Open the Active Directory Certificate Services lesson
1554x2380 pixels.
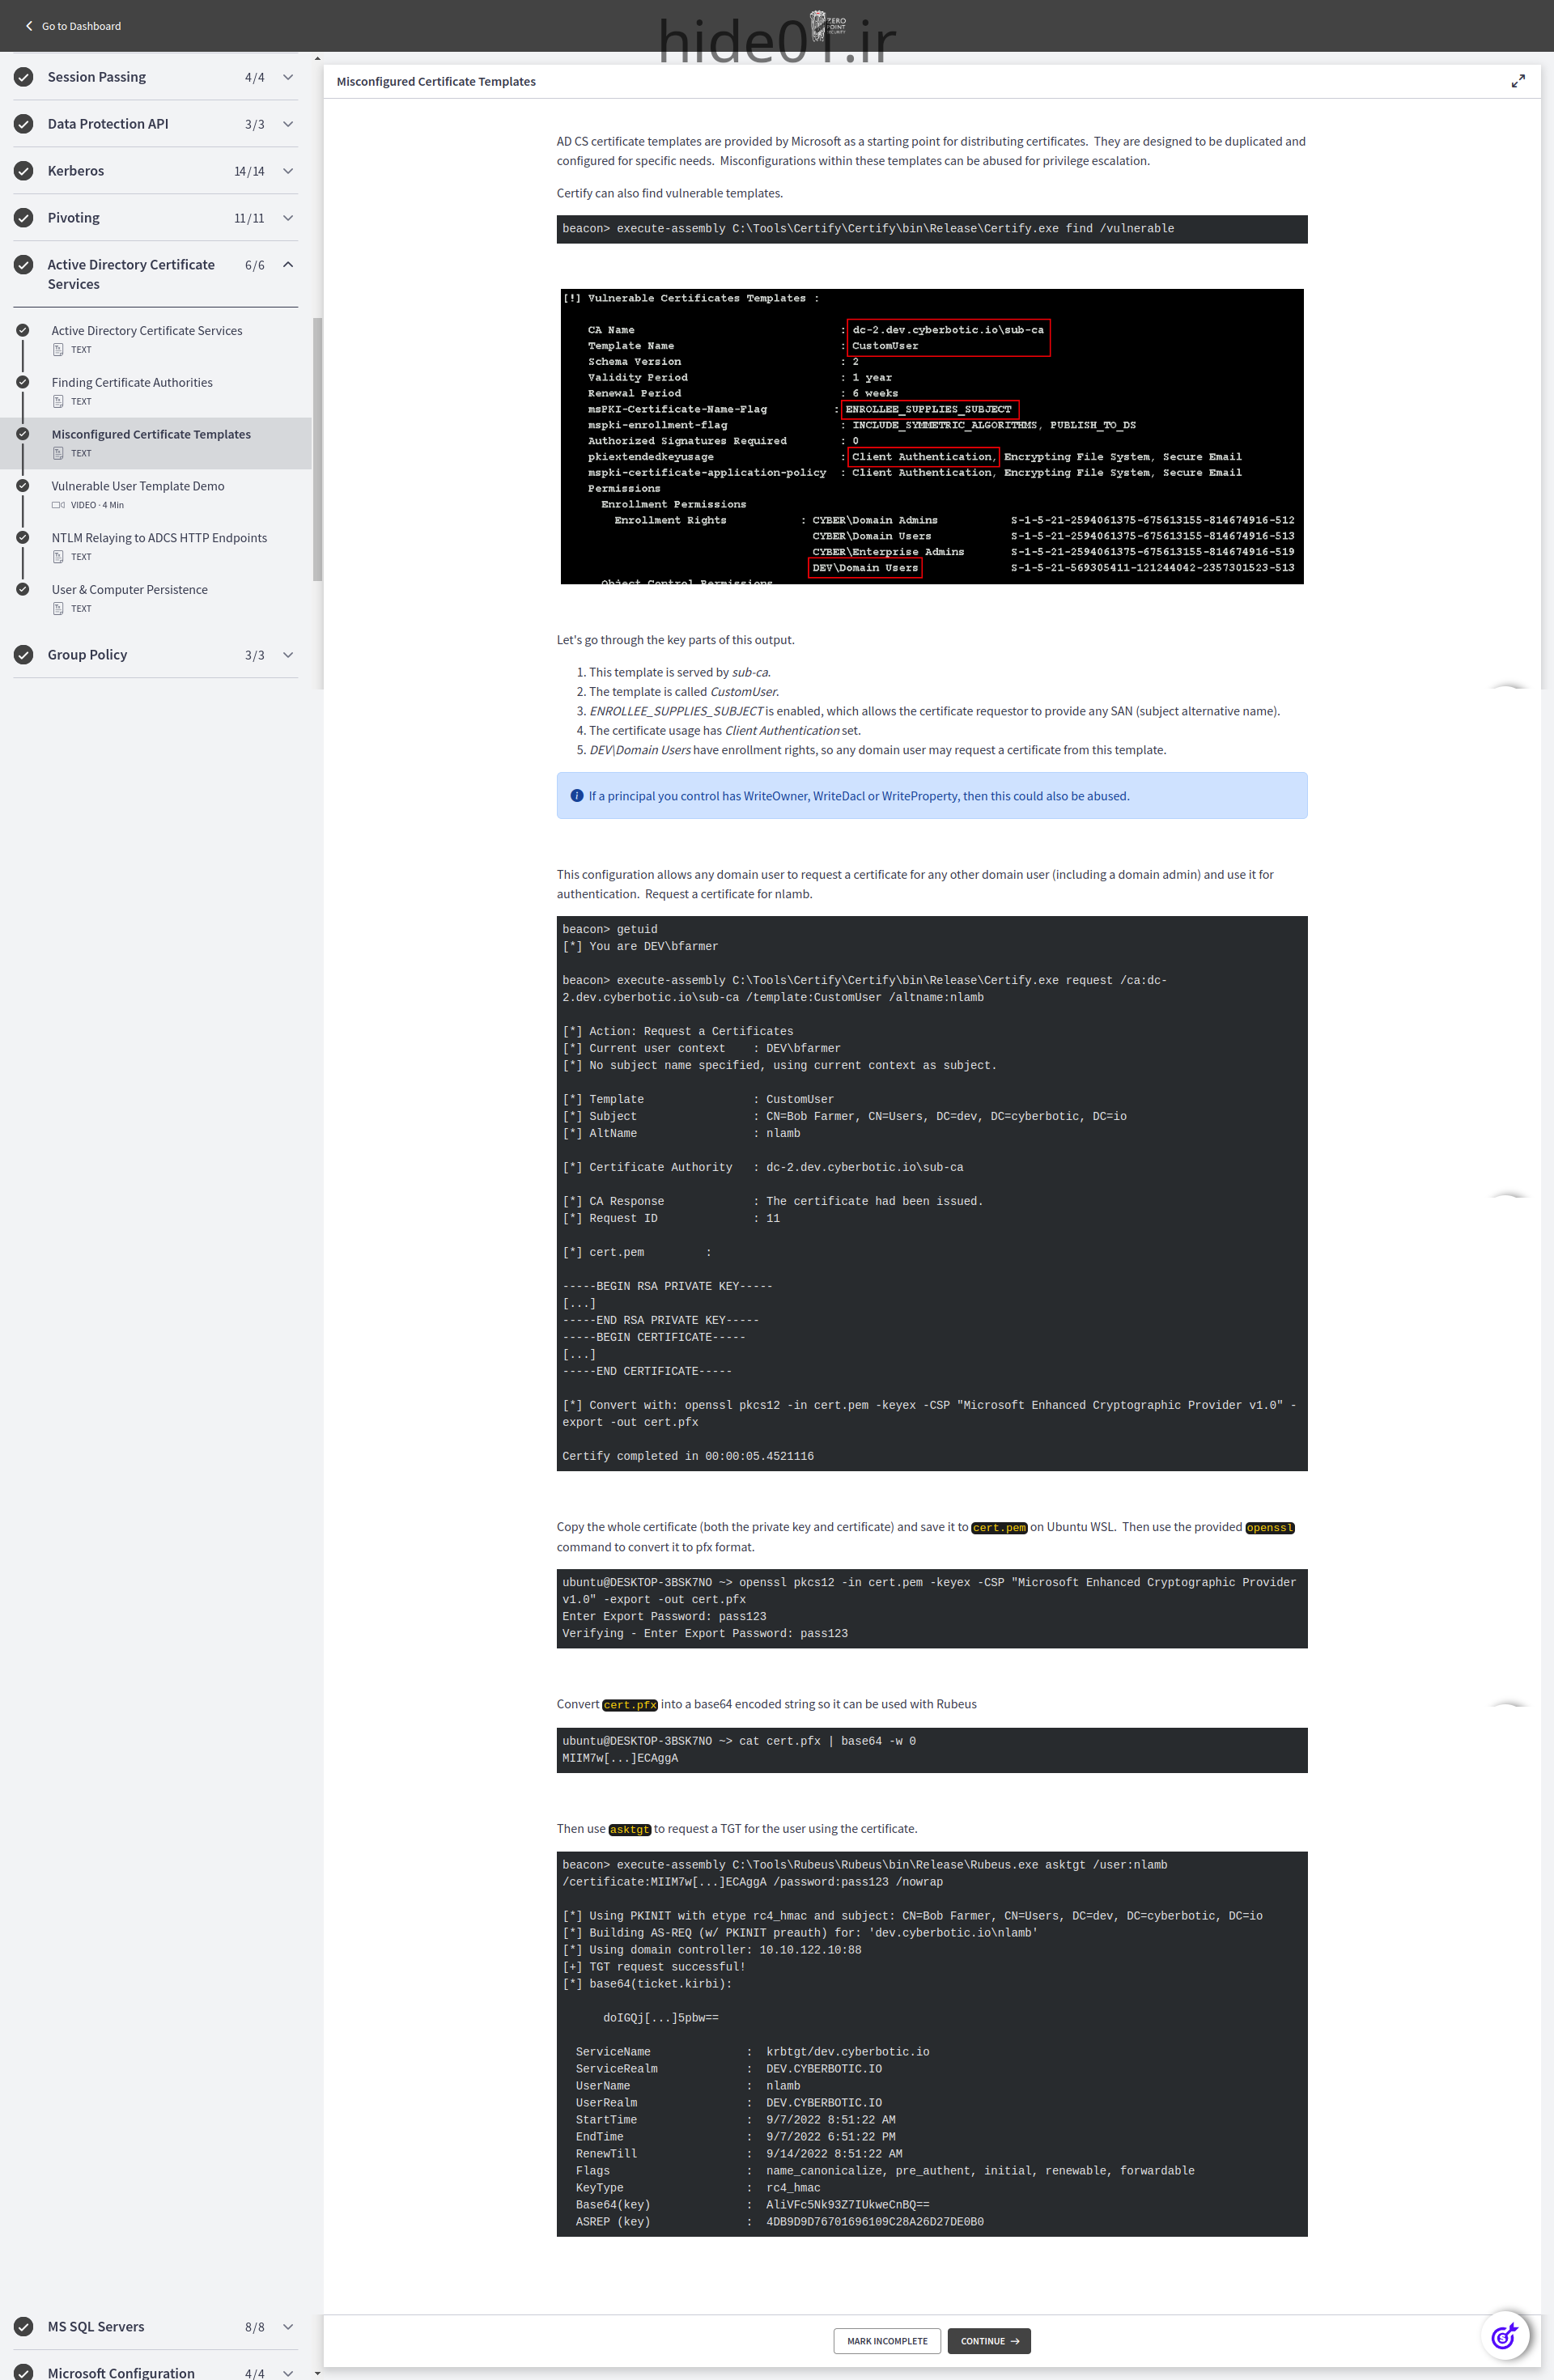(147, 331)
